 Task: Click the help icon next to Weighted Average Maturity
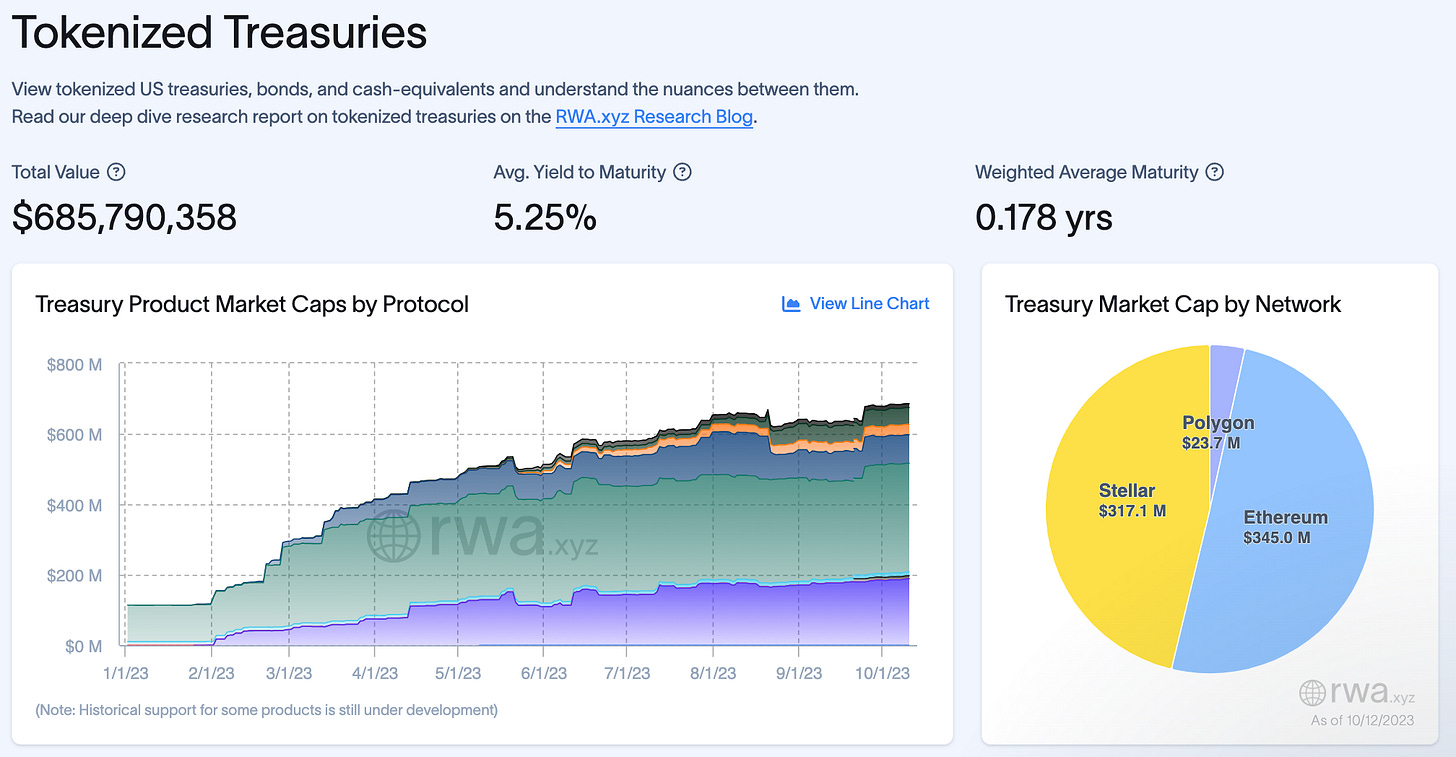[1215, 172]
